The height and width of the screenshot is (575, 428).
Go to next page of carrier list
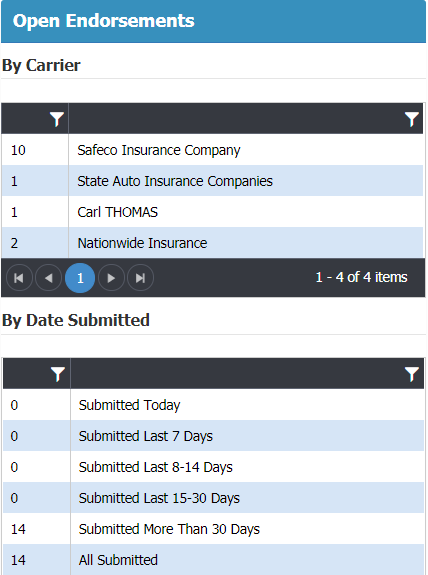pyautogui.click(x=111, y=278)
